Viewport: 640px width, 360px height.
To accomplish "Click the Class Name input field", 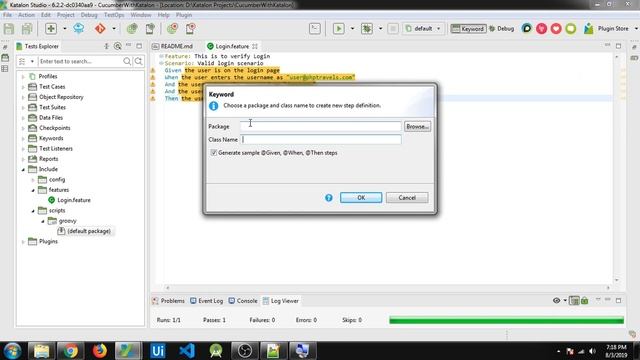I will coord(321,139).
